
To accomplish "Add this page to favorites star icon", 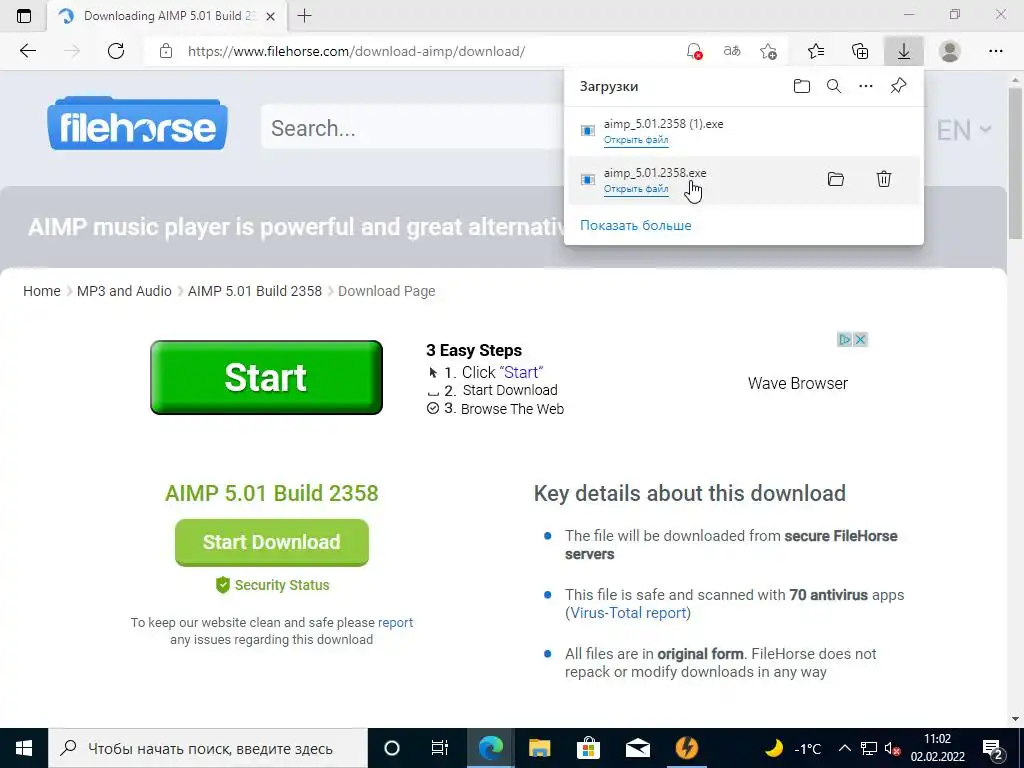I will tap(769, 51).
